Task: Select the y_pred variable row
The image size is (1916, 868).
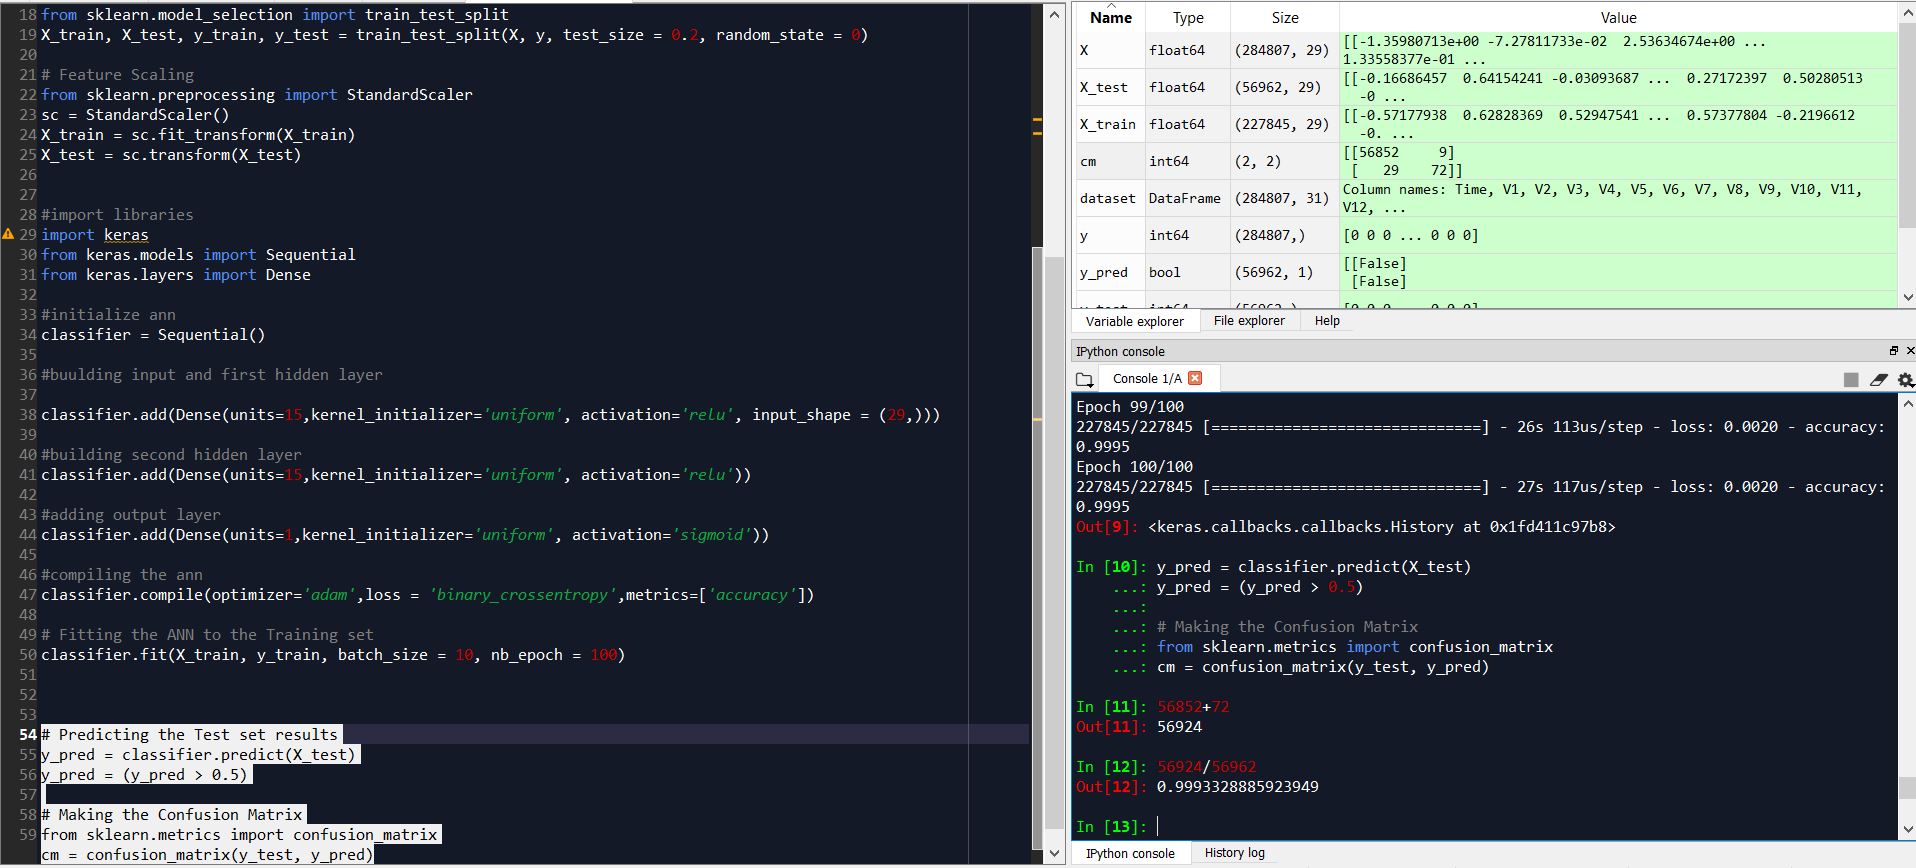Action: [1485, 272]
